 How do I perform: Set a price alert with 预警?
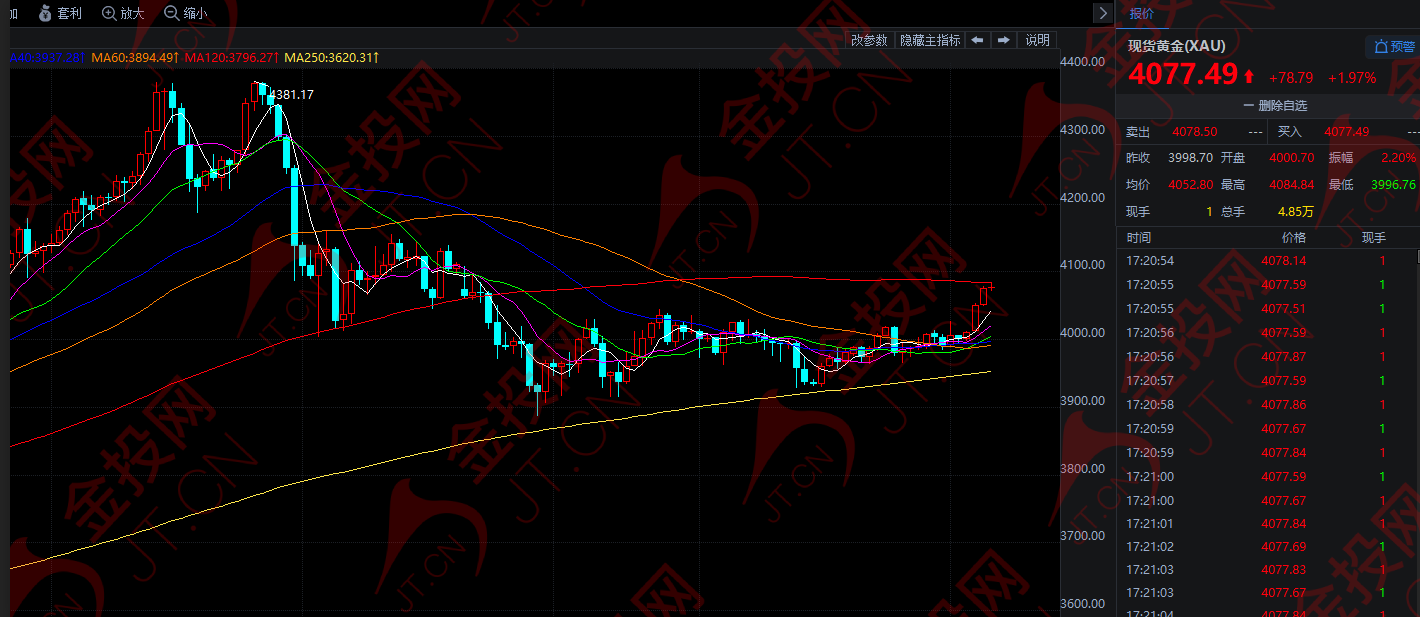1391,46
